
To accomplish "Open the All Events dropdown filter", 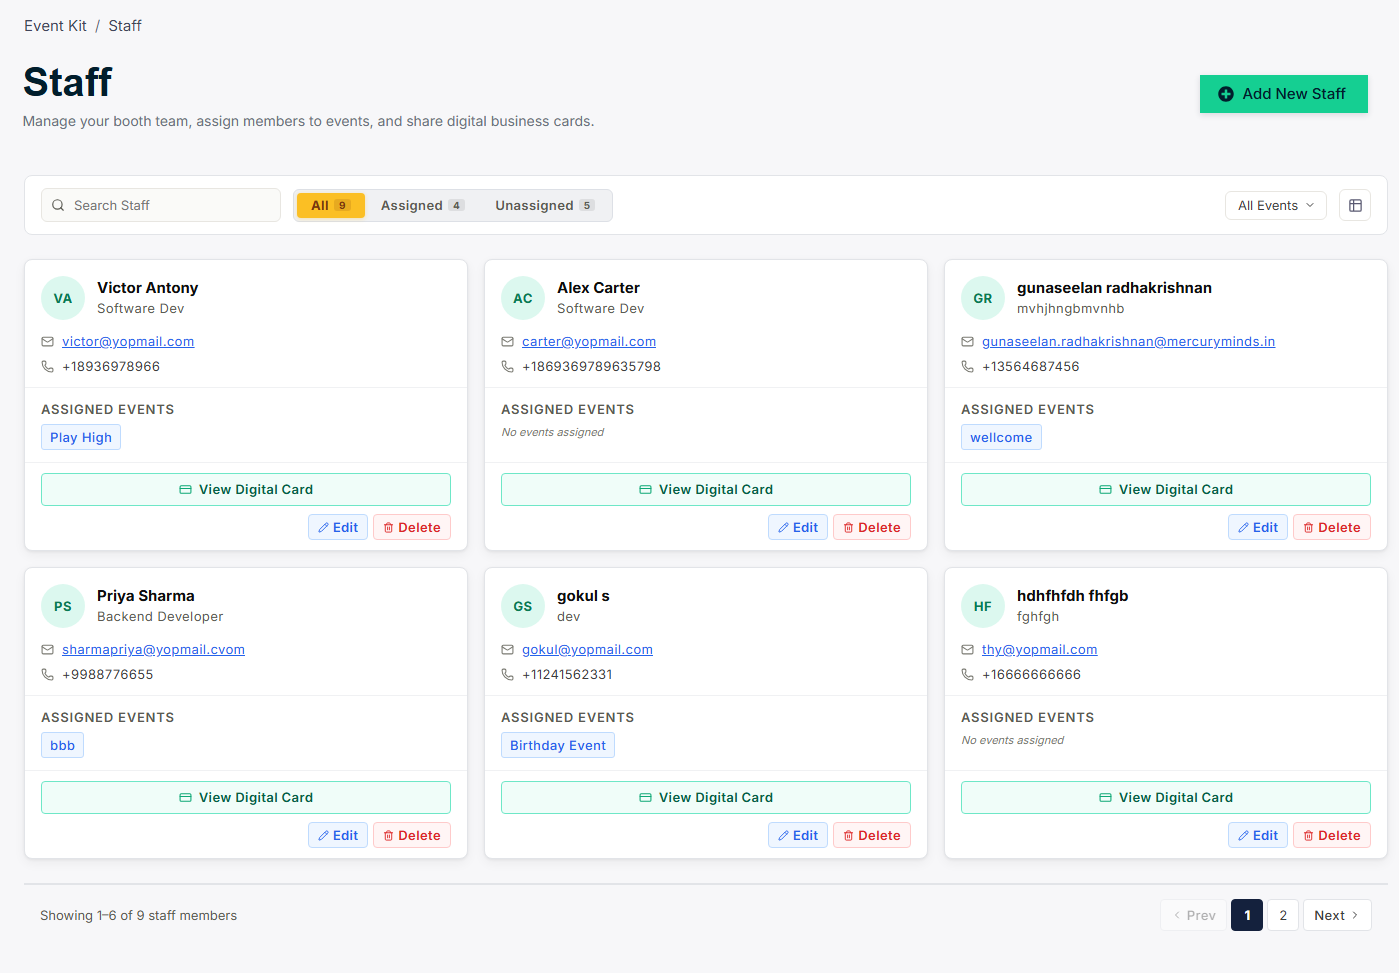I will pos(1276,205).
